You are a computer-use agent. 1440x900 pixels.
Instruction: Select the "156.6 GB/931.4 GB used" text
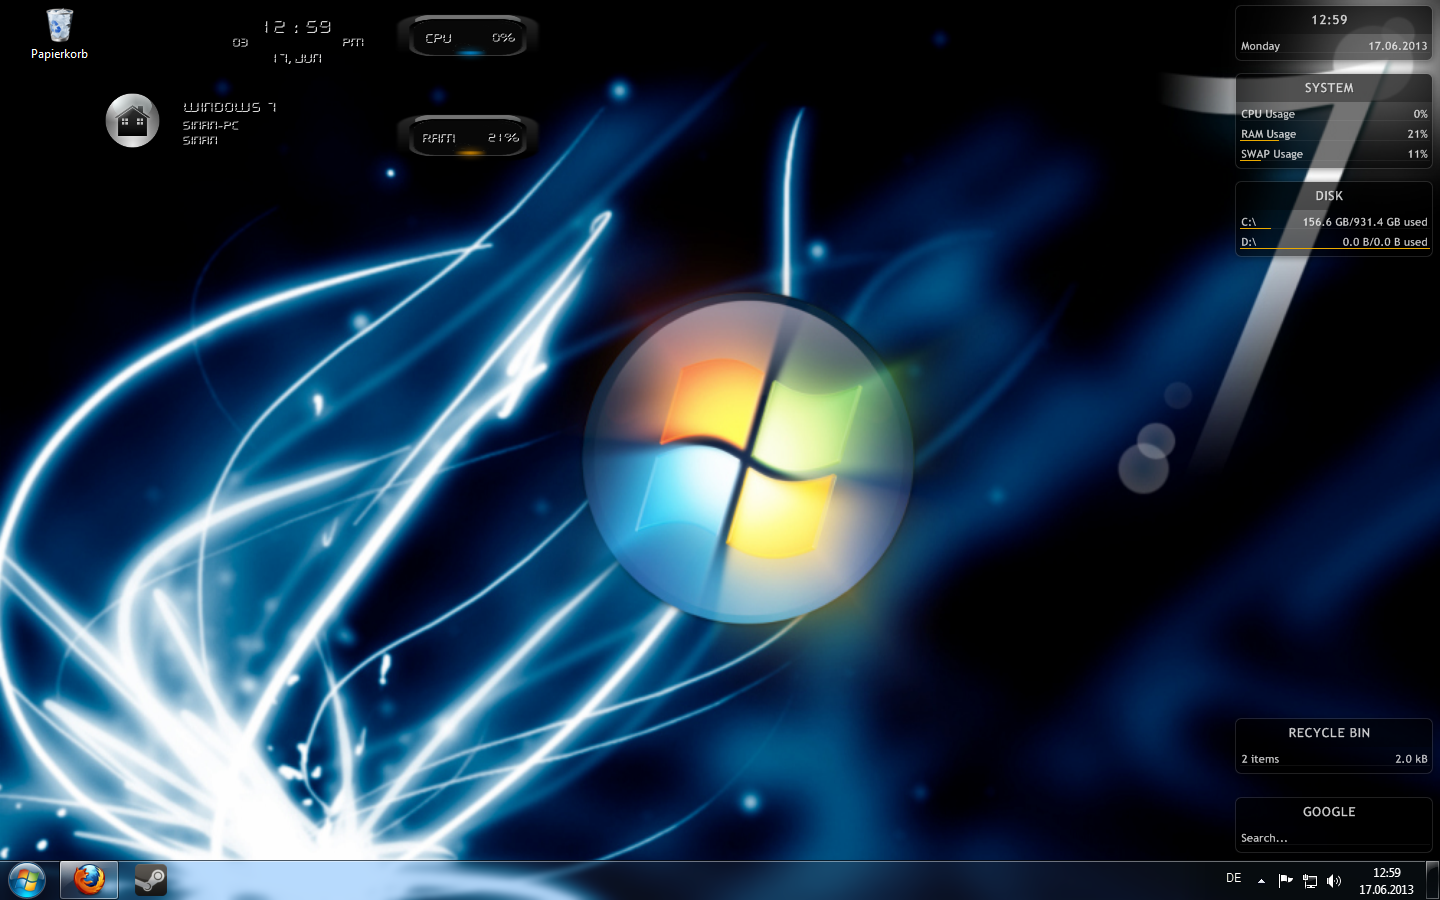(1364, 222)
